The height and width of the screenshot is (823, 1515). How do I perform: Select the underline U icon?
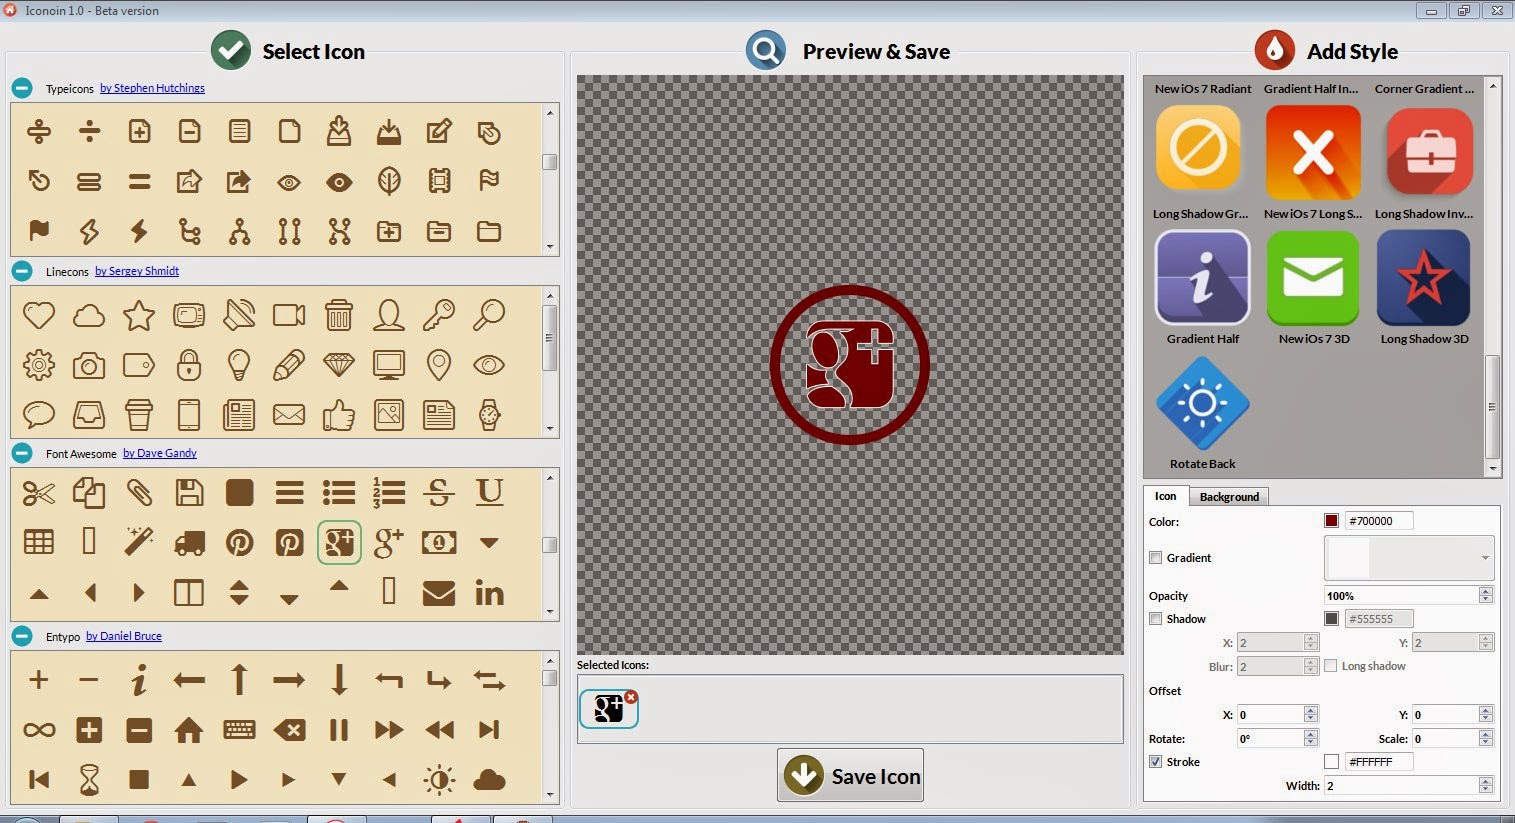489,492
